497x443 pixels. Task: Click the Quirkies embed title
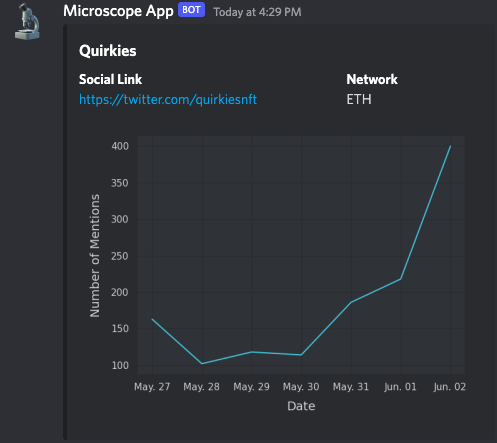coord(108,51)
